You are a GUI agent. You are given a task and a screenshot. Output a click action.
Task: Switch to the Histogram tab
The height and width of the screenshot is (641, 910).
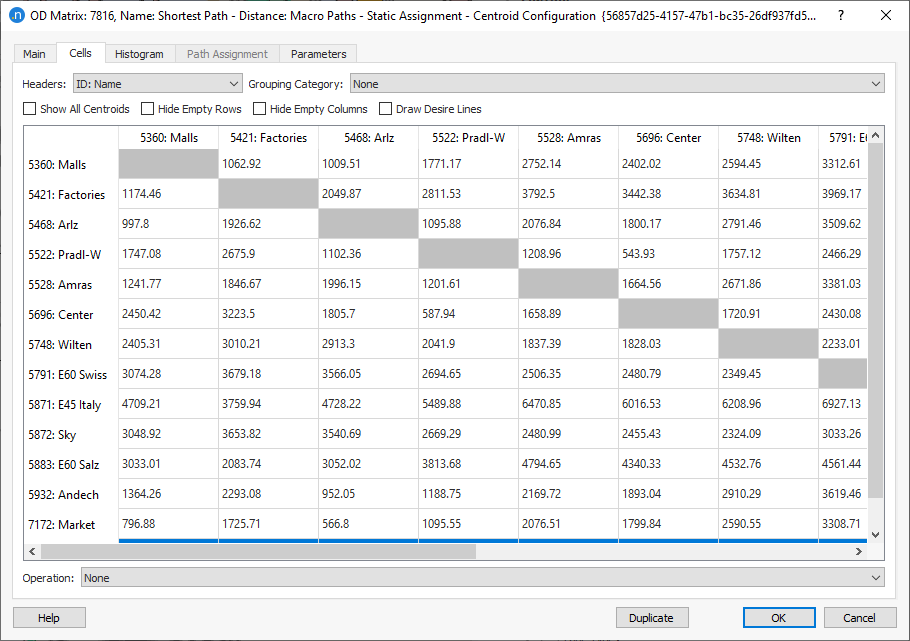click(139, 54)
